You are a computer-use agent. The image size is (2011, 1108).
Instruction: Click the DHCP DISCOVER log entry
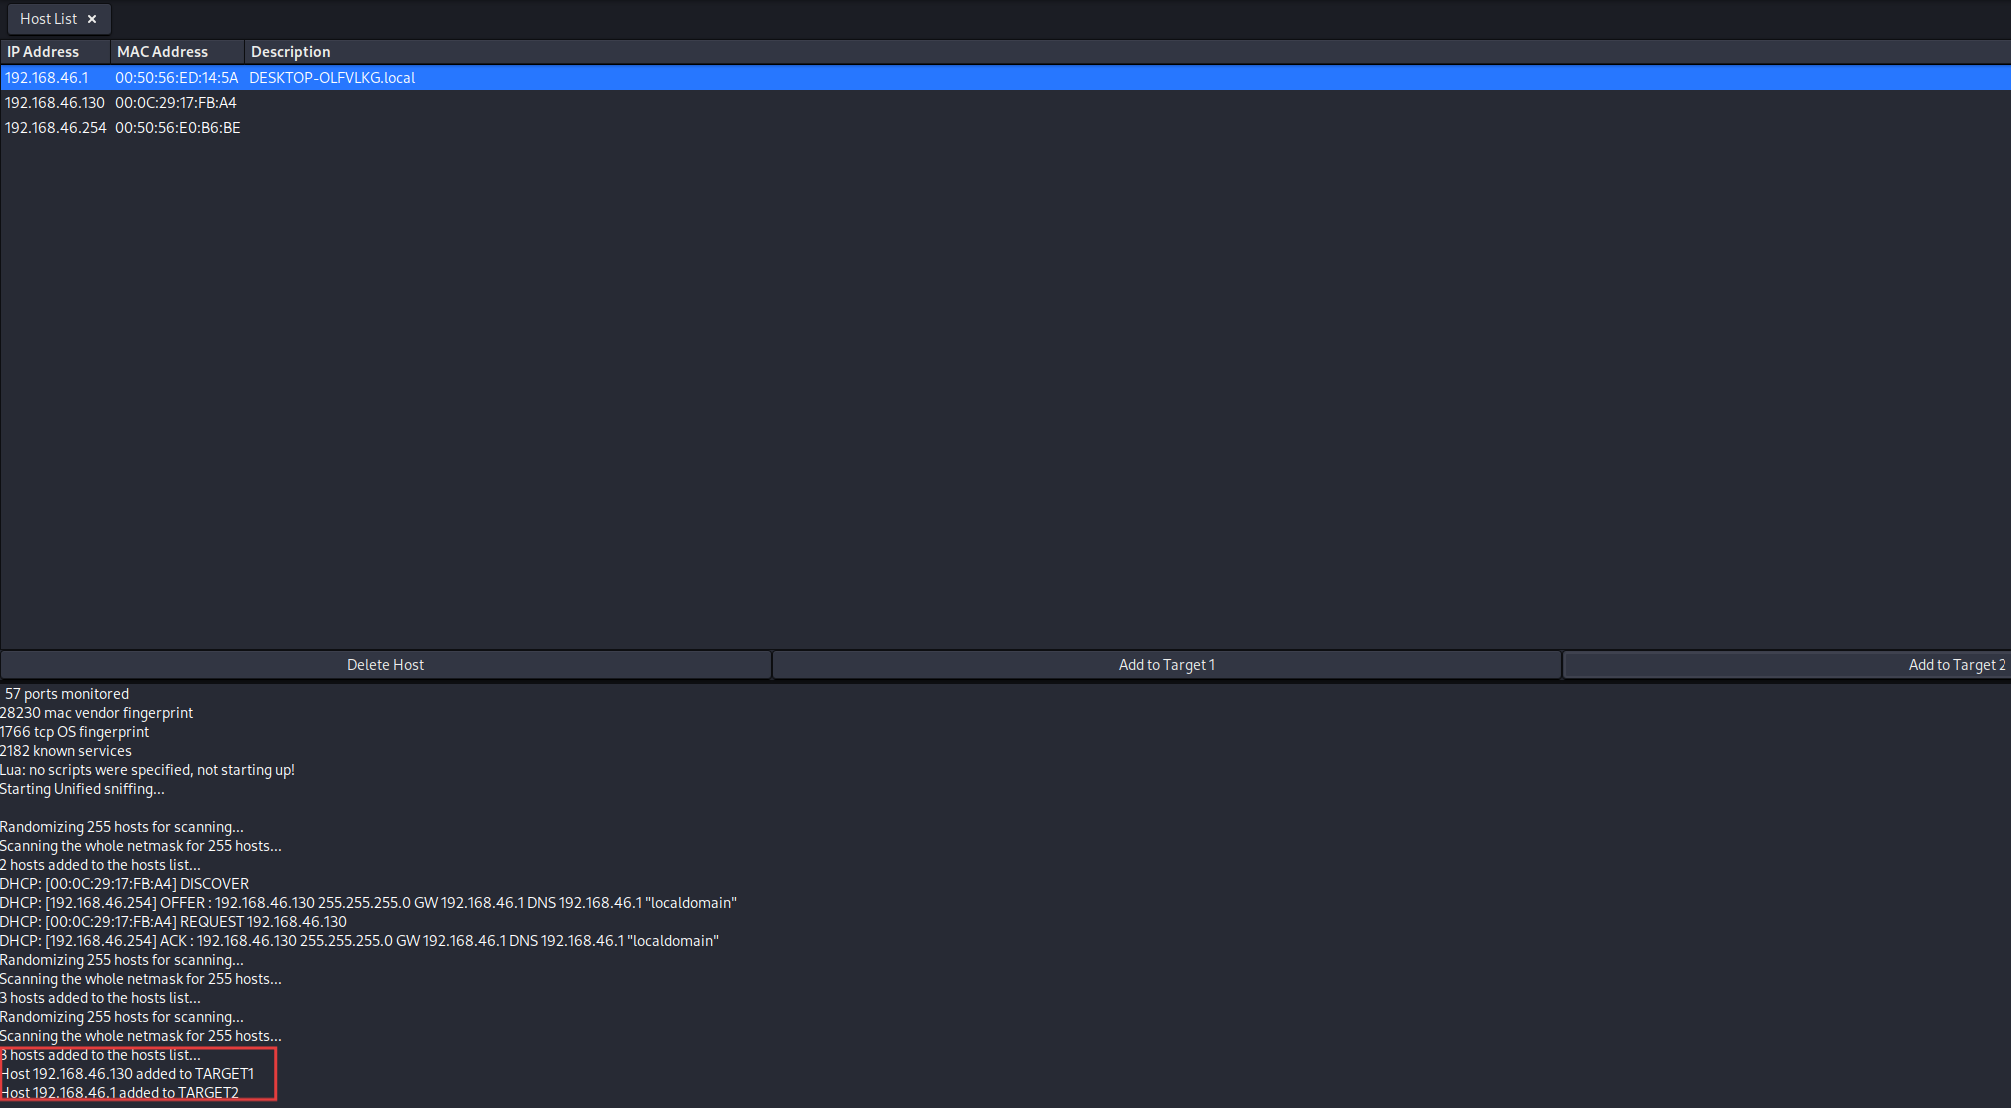tap(125, 884)
